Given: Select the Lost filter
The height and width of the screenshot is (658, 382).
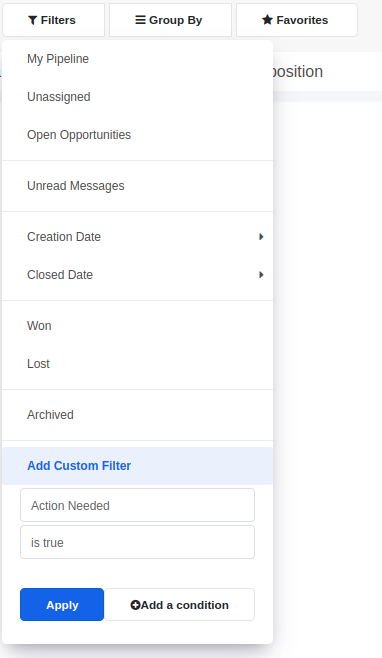Looking at the screenshot, I should pos(137,364).
